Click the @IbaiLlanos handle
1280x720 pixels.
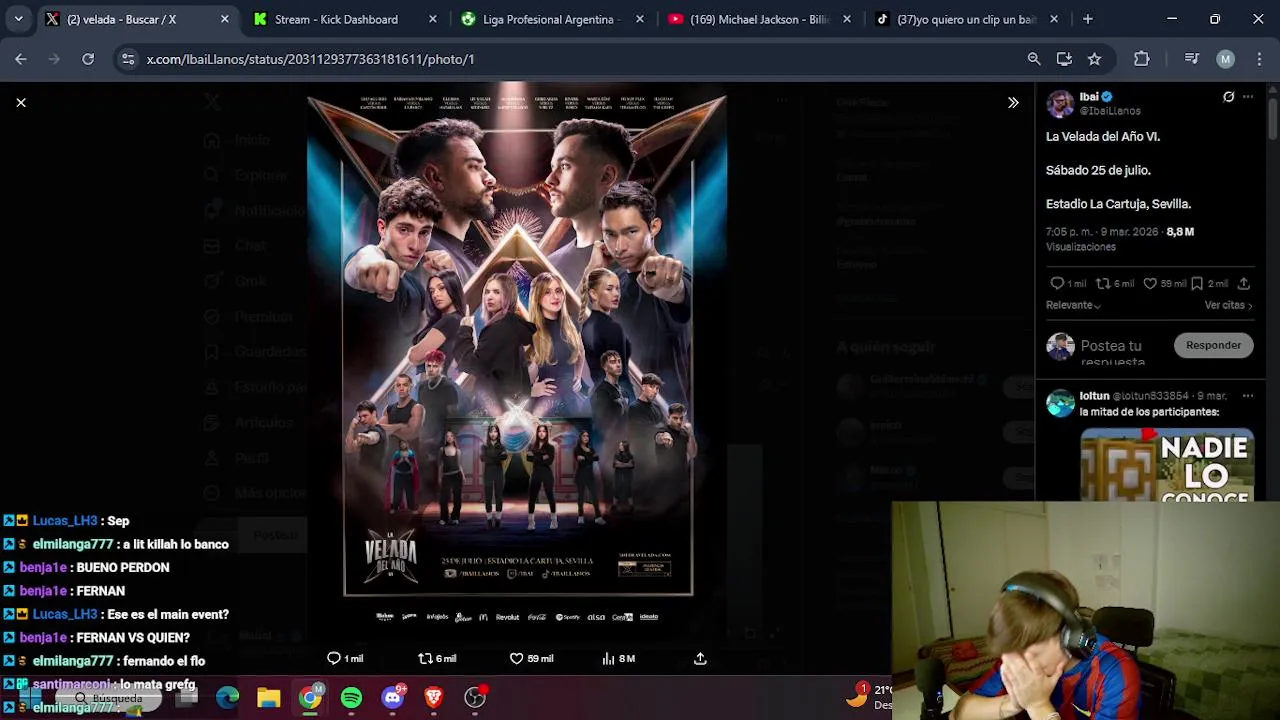[x=1110, y=111]
